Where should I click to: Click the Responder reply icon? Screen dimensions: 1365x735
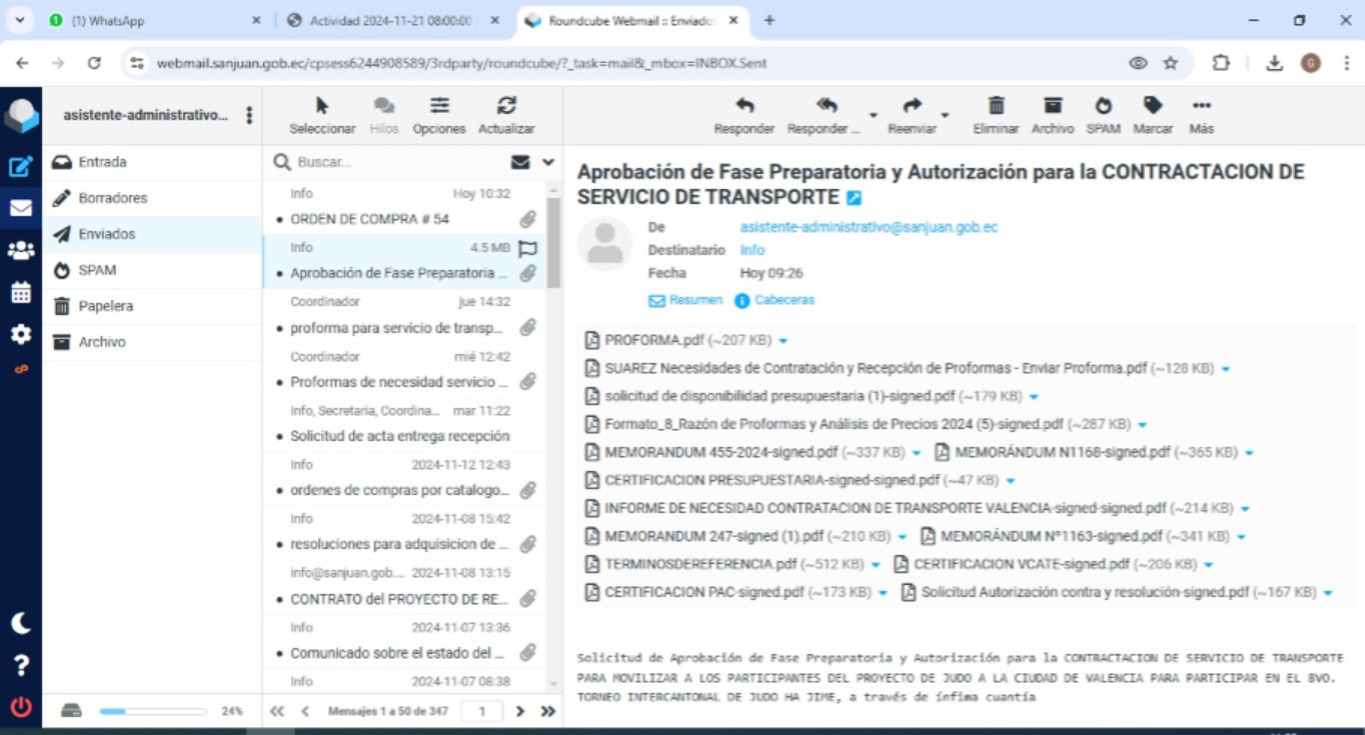(x=744, y=107)
